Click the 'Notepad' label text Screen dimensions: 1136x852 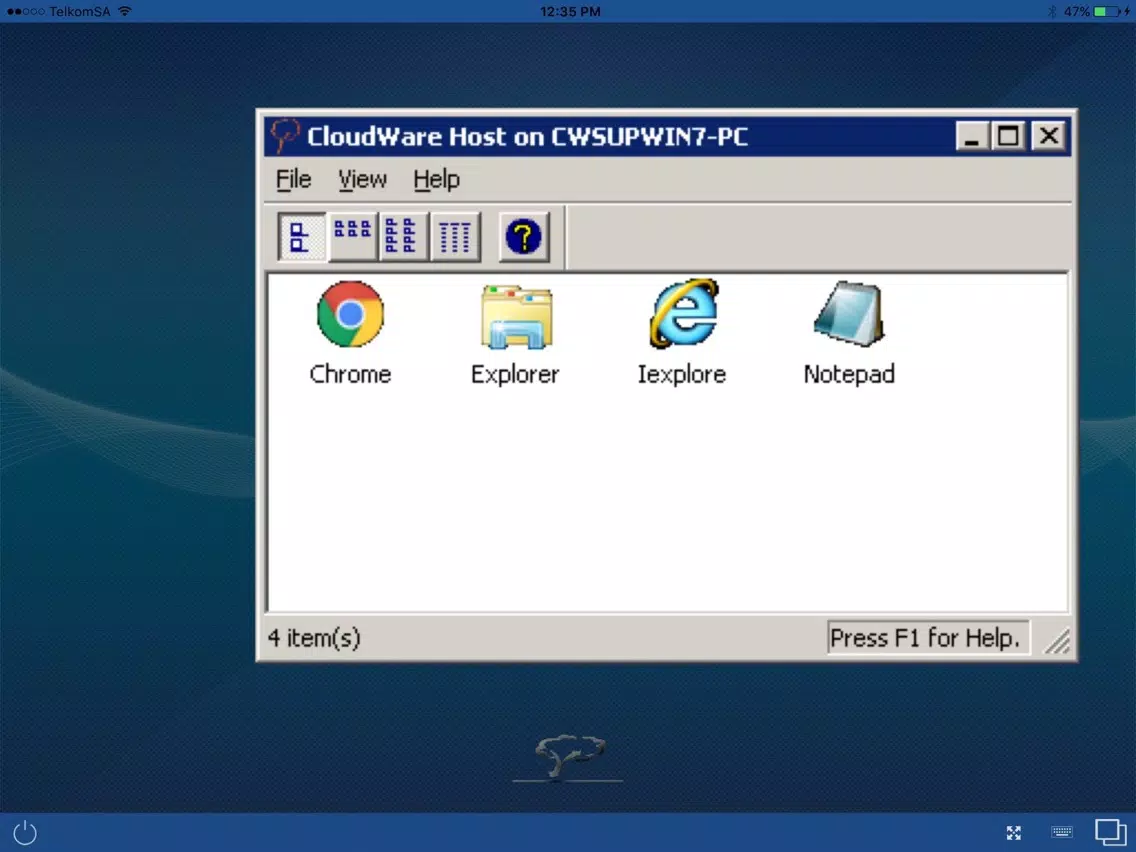coord(849,374)
